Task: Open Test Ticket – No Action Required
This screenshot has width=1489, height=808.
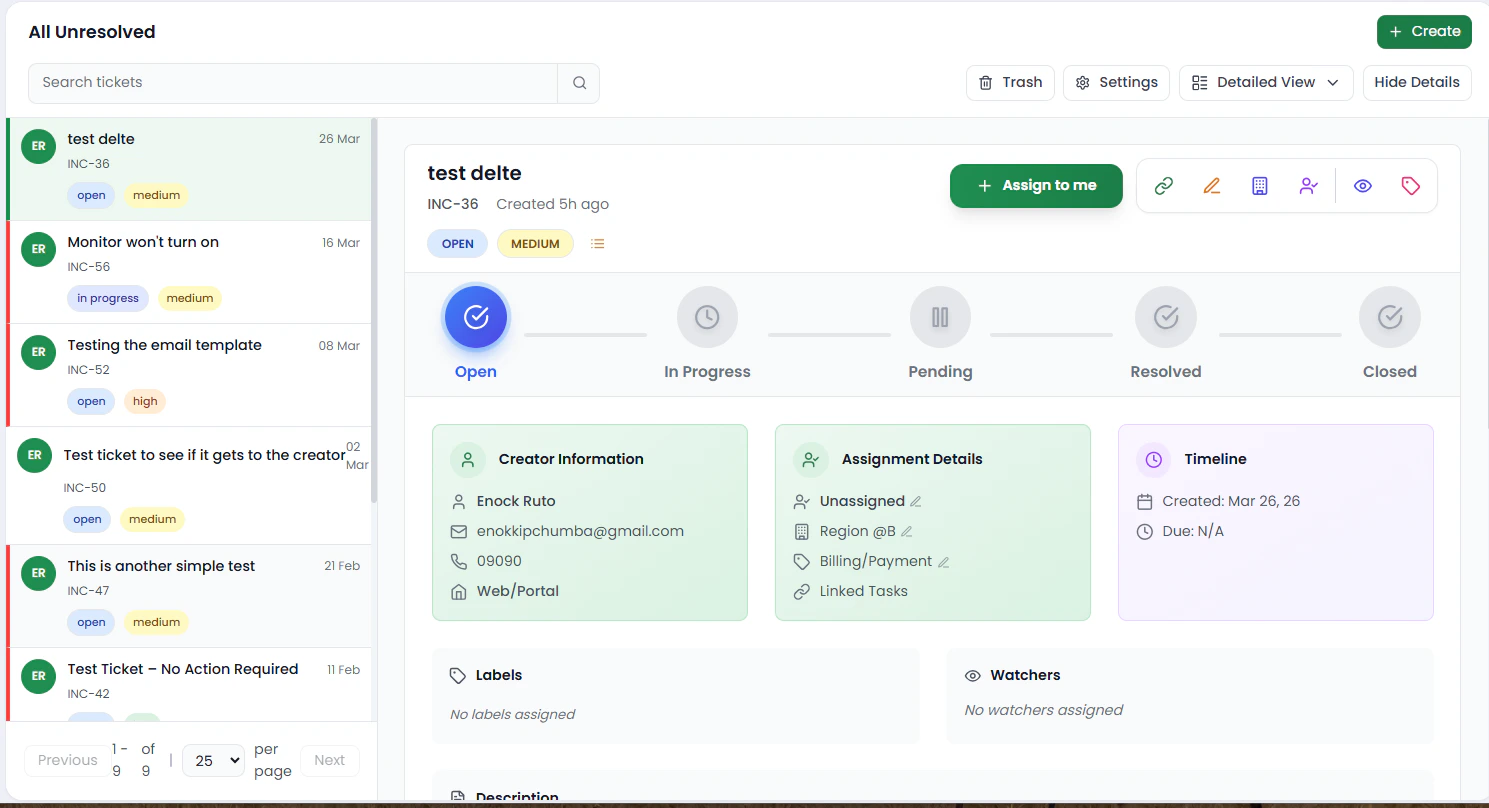Action: pos(190,685)
